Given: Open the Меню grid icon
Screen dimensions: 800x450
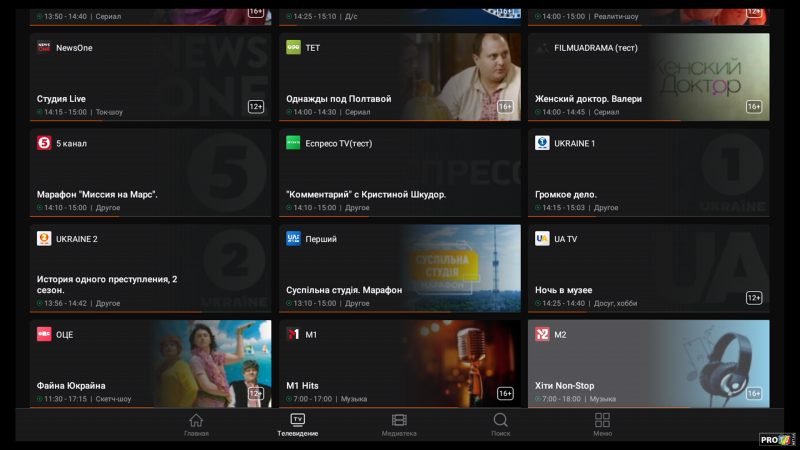Looking at the screenshot, I should (602, 421).
